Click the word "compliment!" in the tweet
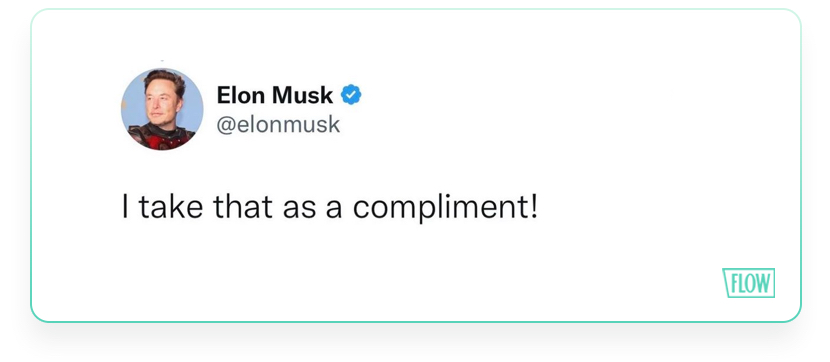The height and width of the screenshot is (362, 830). click(445, 207)
